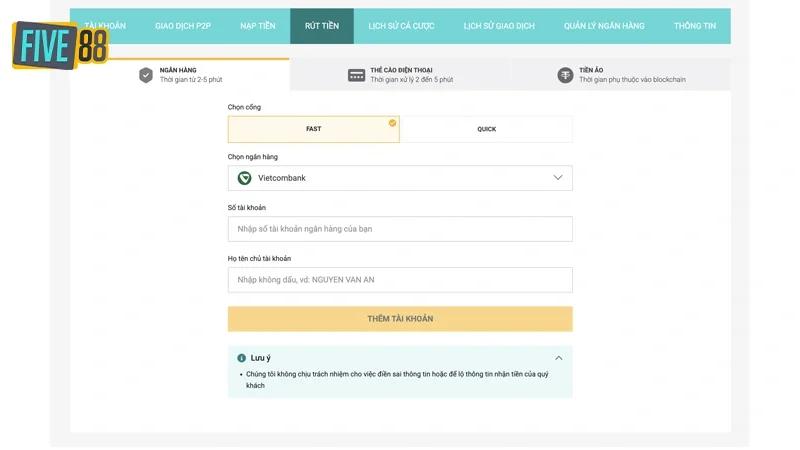Choose the Tiền ảo withdrawal method
The width and height of the screenshot is (800, 450).
pos(620,75)
